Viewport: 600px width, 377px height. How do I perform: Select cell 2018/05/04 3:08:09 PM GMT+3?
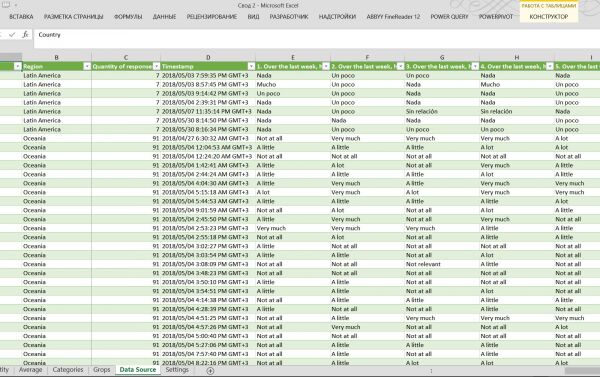208,264
